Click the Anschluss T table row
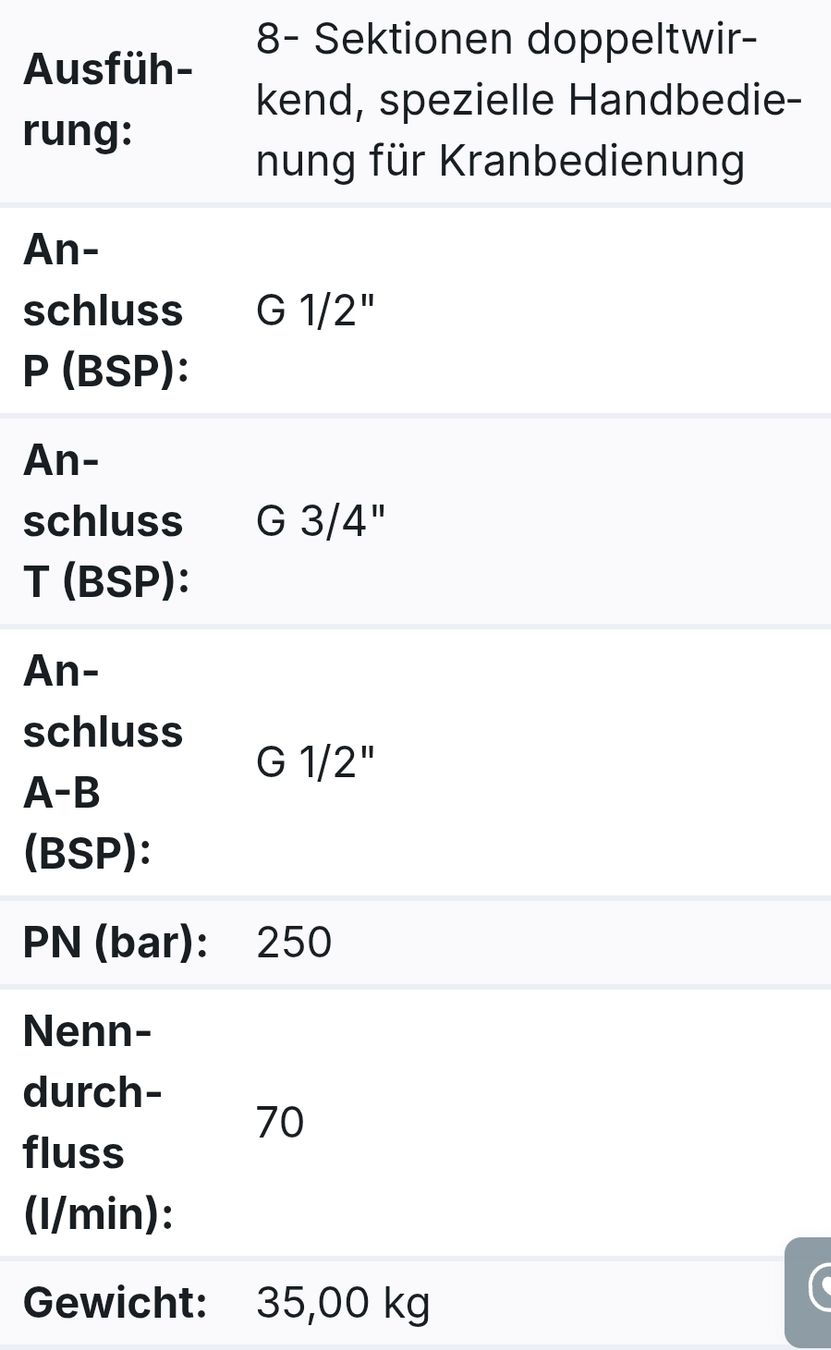The width and height of the screenshot is (831, 1350). click(415, 522)
